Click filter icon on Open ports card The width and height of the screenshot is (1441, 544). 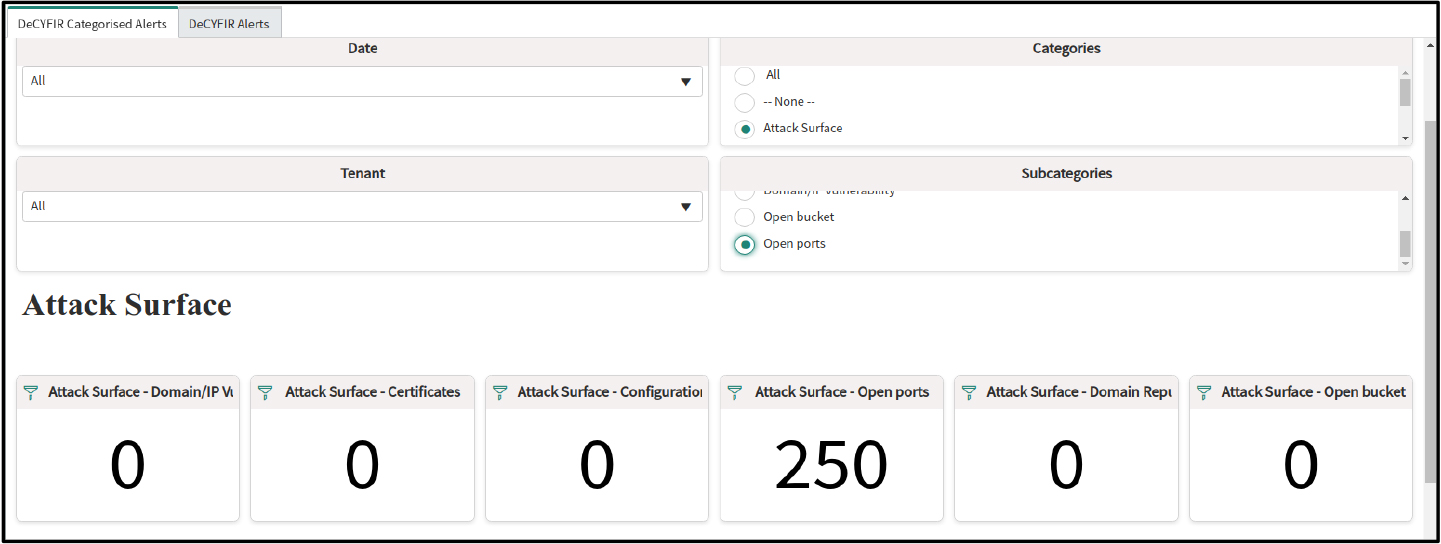[736, 392]
